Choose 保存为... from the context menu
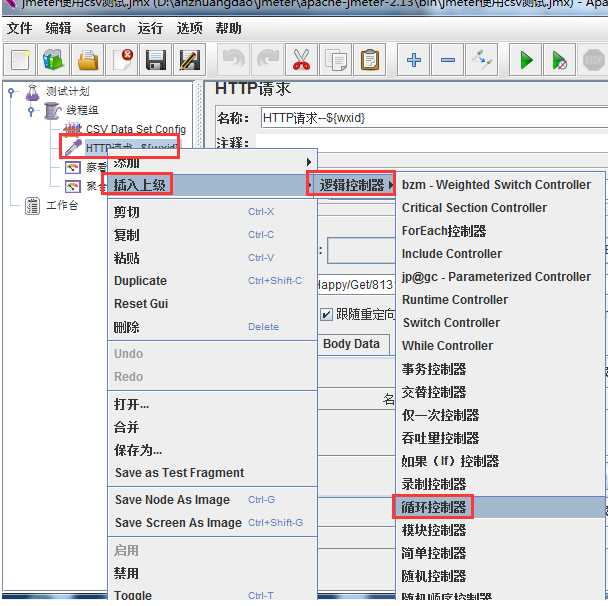This screenshot has height=606, width=616. pyautogui.click(x=213, y=450)
